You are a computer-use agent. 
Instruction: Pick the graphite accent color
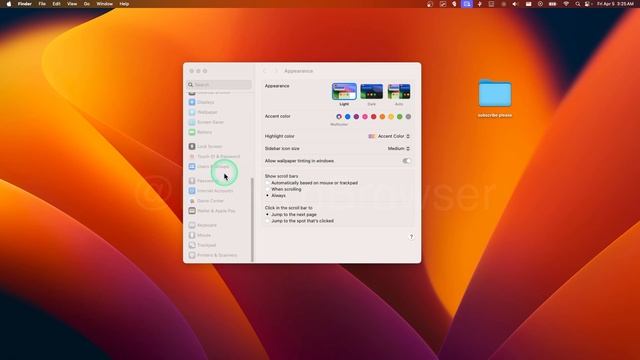click(x=408, y=117)
